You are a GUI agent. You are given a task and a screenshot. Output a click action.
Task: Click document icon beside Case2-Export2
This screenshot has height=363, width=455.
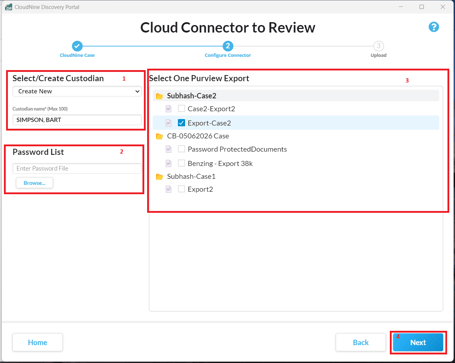(x=169, y=109)
